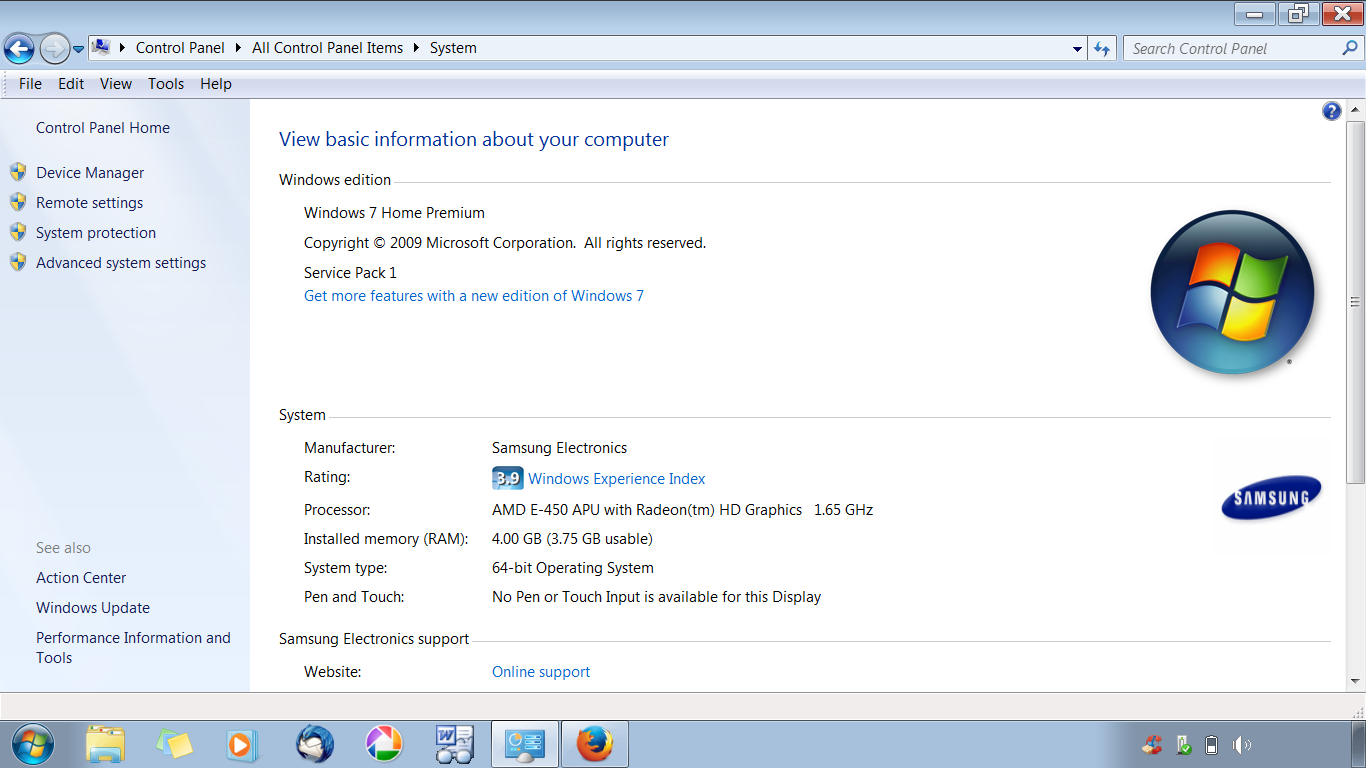
Task: Click the CCleaner icon in system tray
Action: tap(1153, 745)
